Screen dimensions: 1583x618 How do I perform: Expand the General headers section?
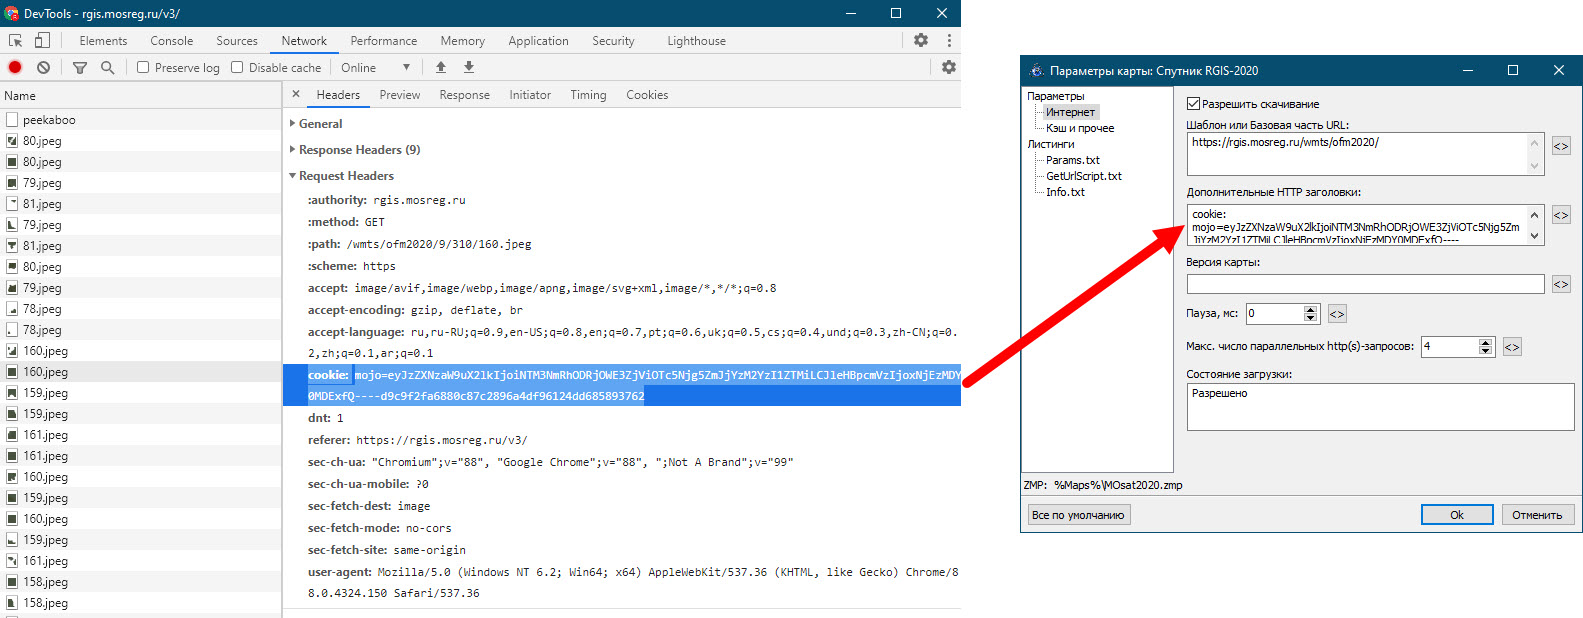320,124
